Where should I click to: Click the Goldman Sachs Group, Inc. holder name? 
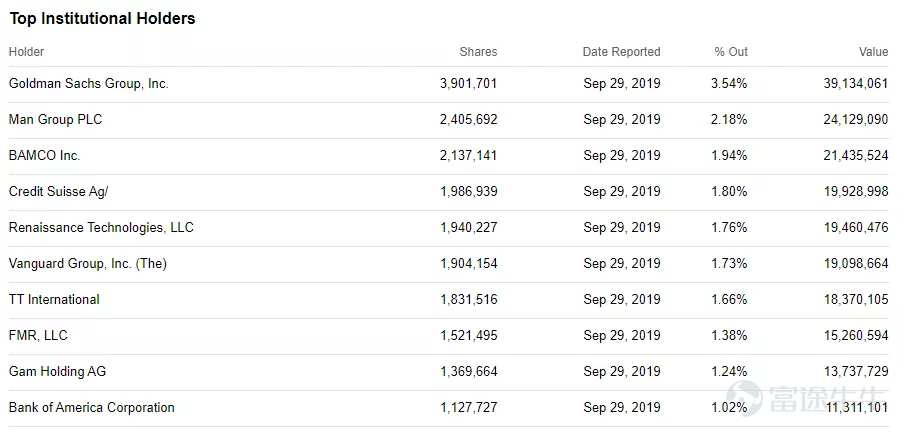point(88,84)
